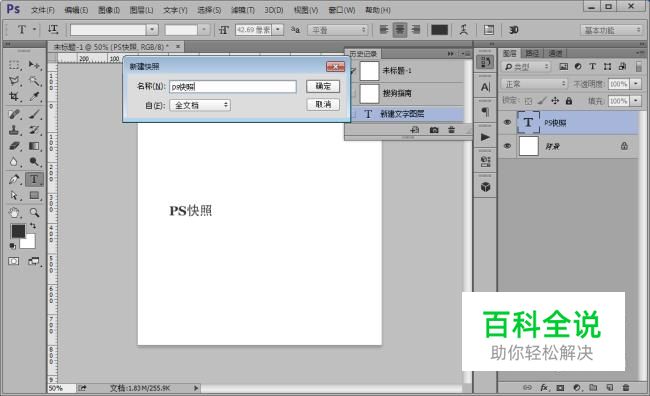Image resolution: width=650 pixels, height=396 pixels.
Task: Open the font family dropdown
Action: coord(152,29)
